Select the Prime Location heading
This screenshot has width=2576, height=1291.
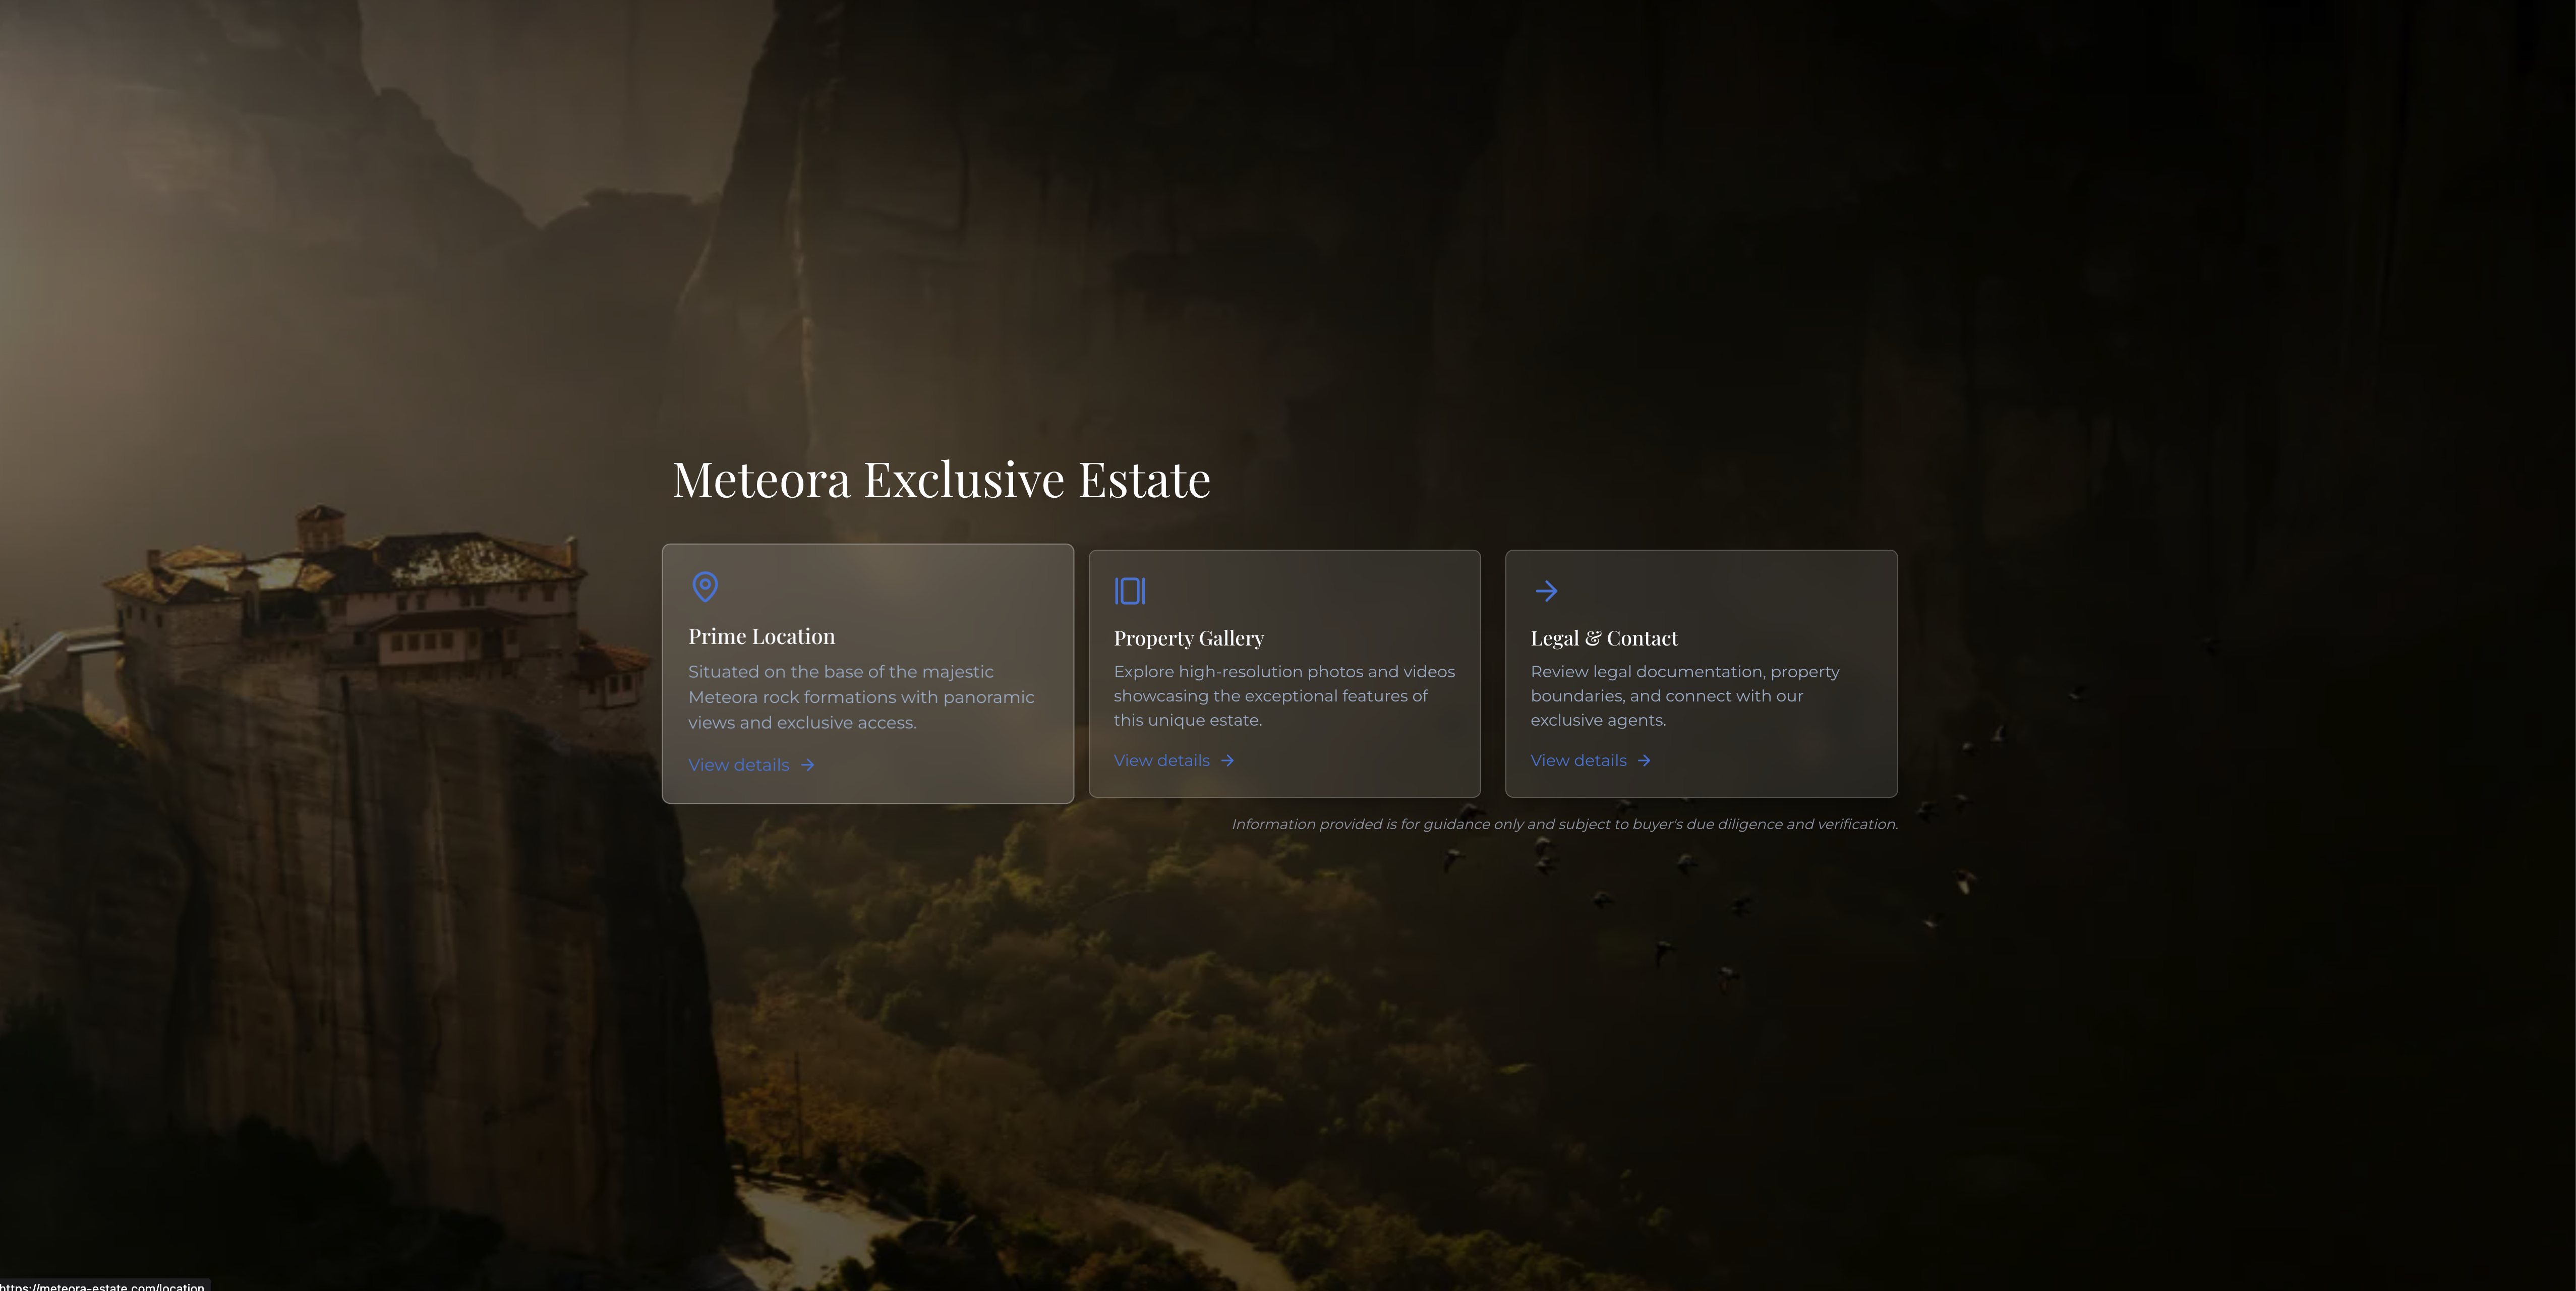(x=762, y=637)
